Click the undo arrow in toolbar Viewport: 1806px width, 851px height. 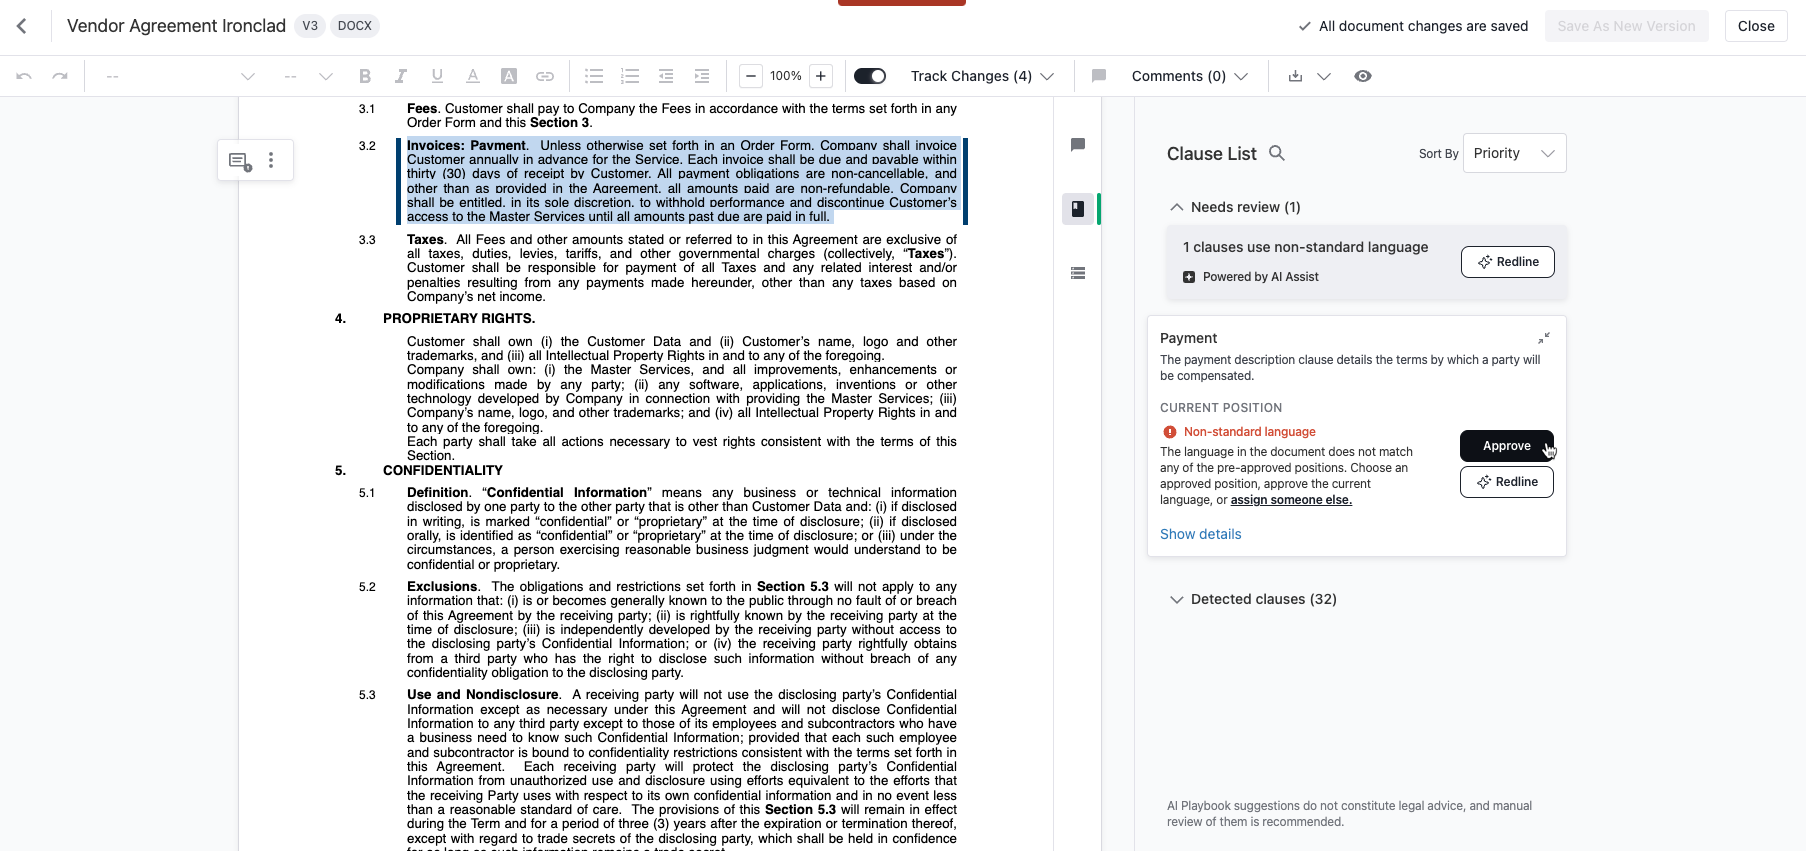(x=24, y=76)
